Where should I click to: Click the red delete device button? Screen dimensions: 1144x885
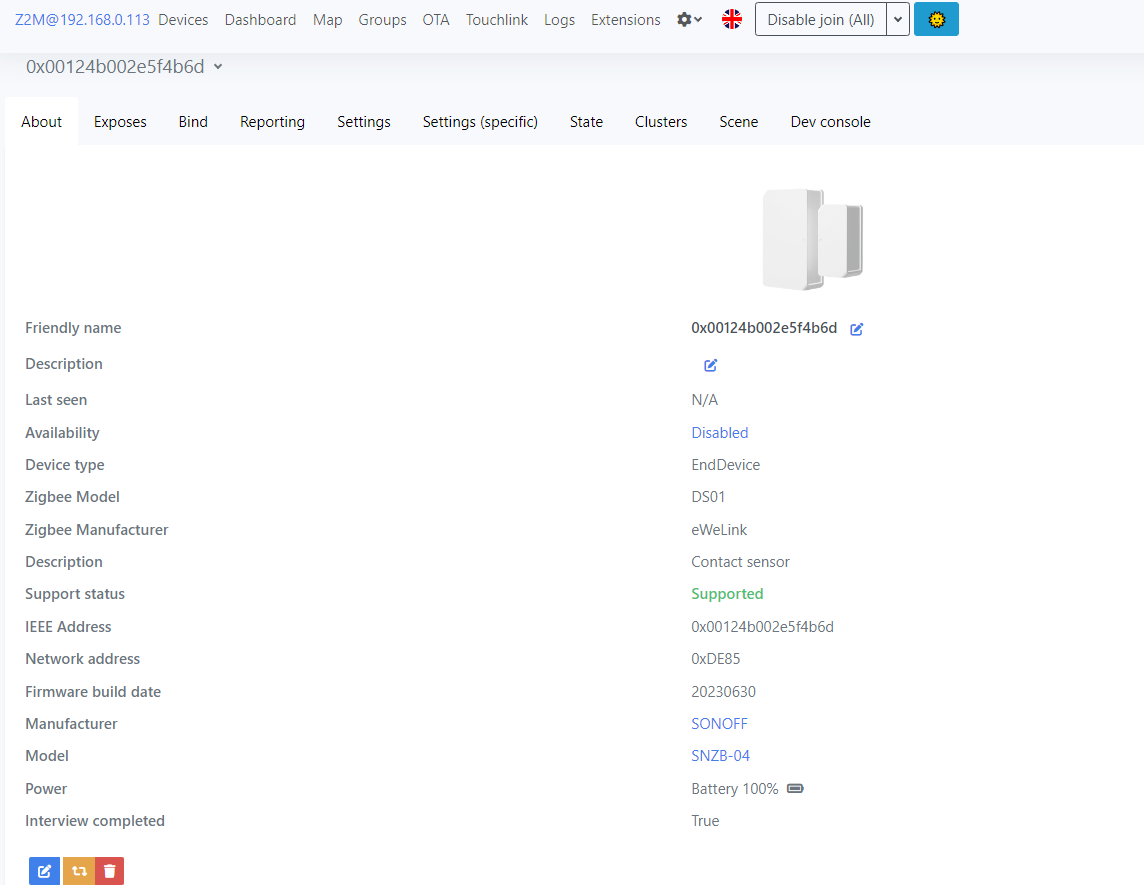point(109,871)
